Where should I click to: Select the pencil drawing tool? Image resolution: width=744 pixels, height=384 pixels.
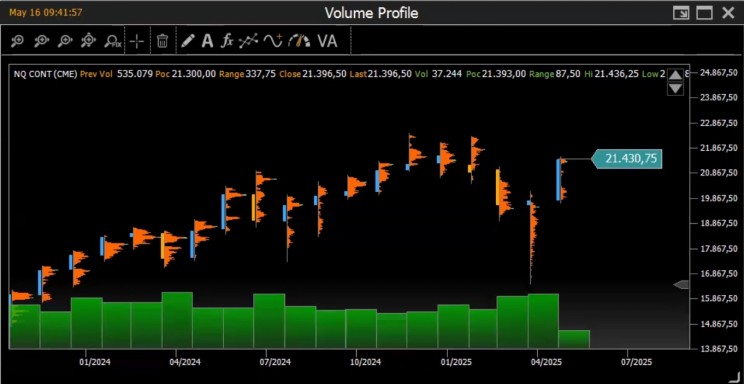[188, 41]
